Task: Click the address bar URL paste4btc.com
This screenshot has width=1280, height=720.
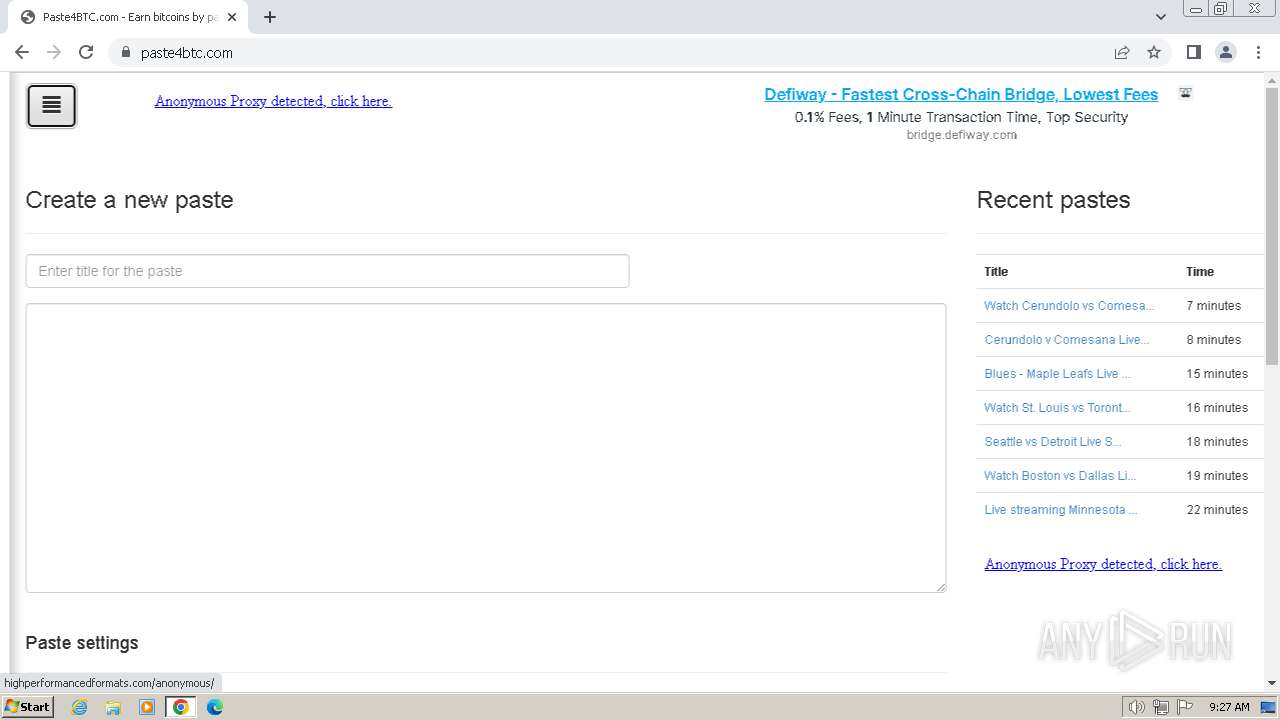Action: click(187, 53)
